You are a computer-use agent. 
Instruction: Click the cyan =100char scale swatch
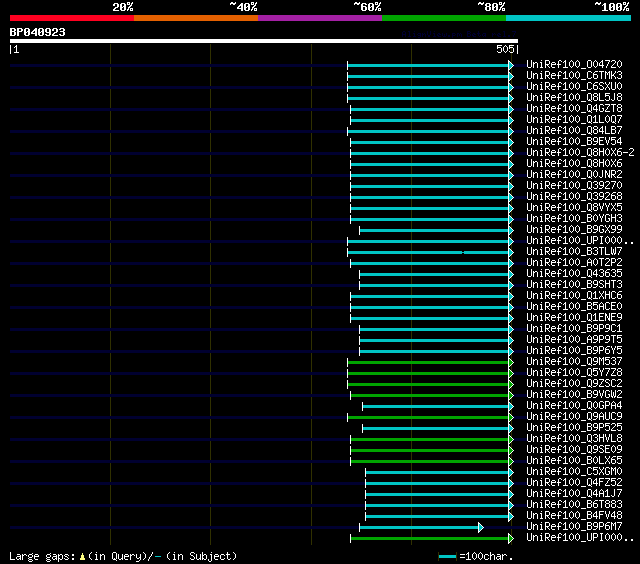point(447,556)
